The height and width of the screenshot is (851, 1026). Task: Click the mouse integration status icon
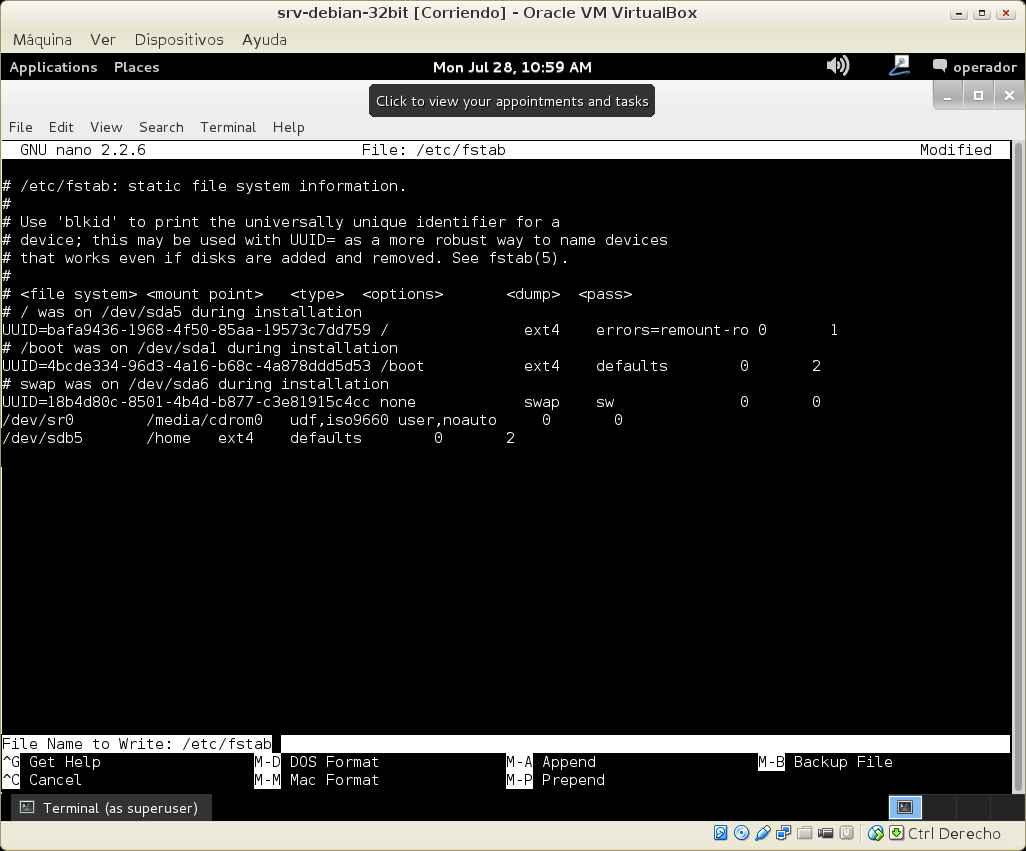(x=876, y=833)
